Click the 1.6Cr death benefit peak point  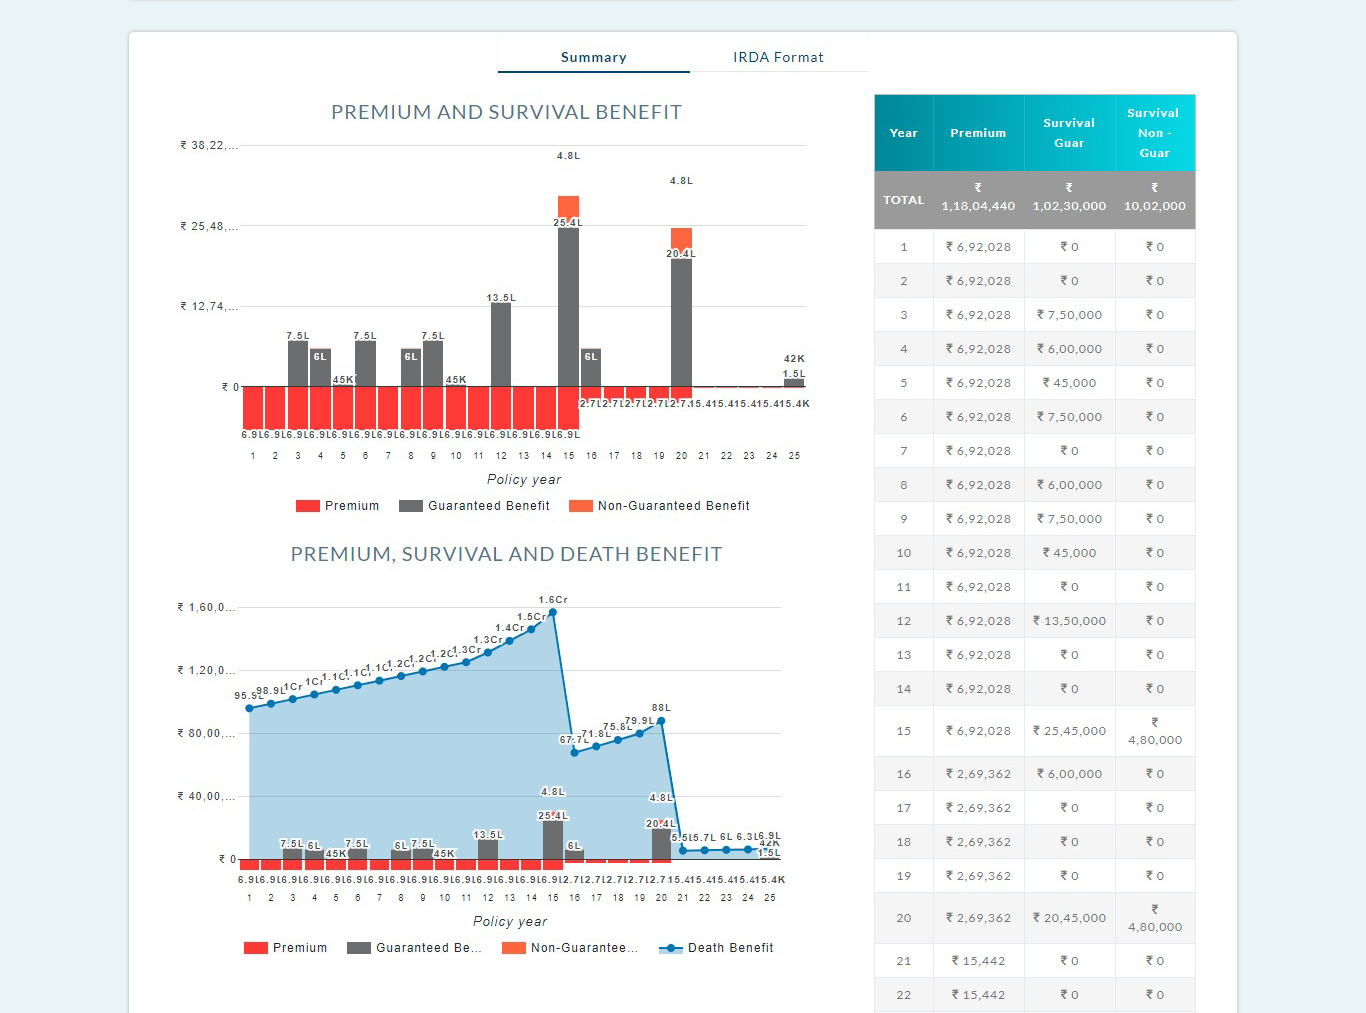click(553, 612)
